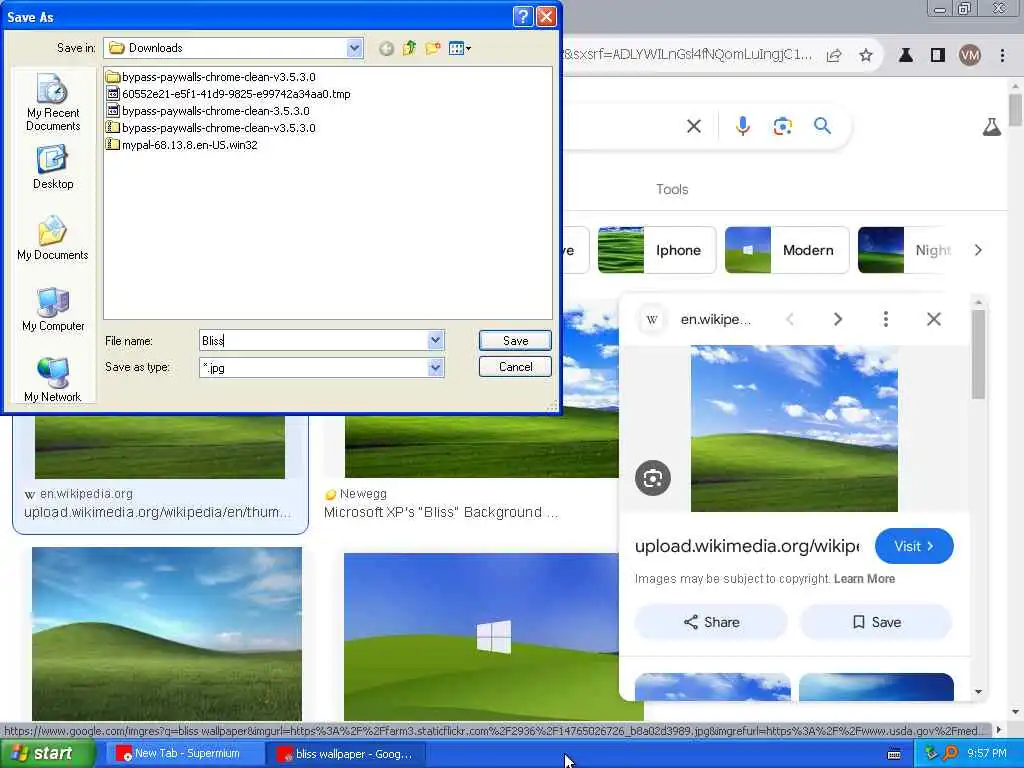Expand the Save as type dropdown arrow
The height and width of the screenshot is (768, 1024).
(x=436, y=368)
